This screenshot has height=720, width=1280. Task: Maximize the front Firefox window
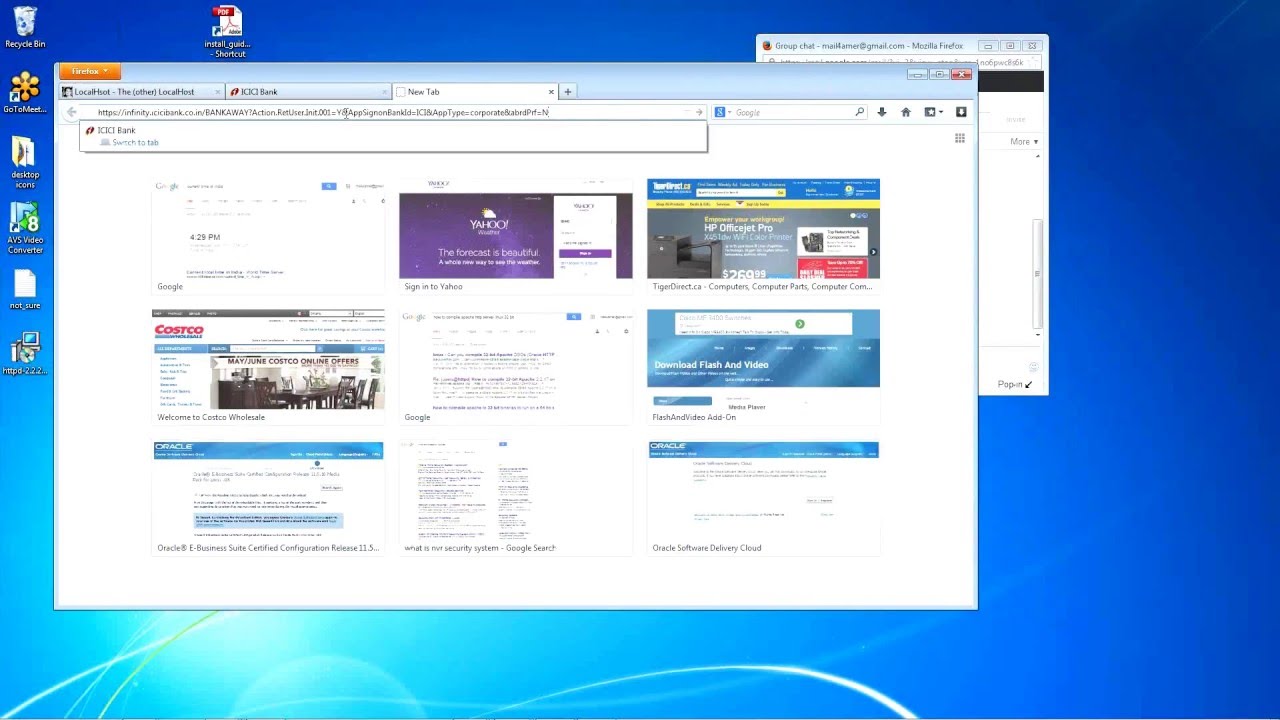click(x=939, y=75)
